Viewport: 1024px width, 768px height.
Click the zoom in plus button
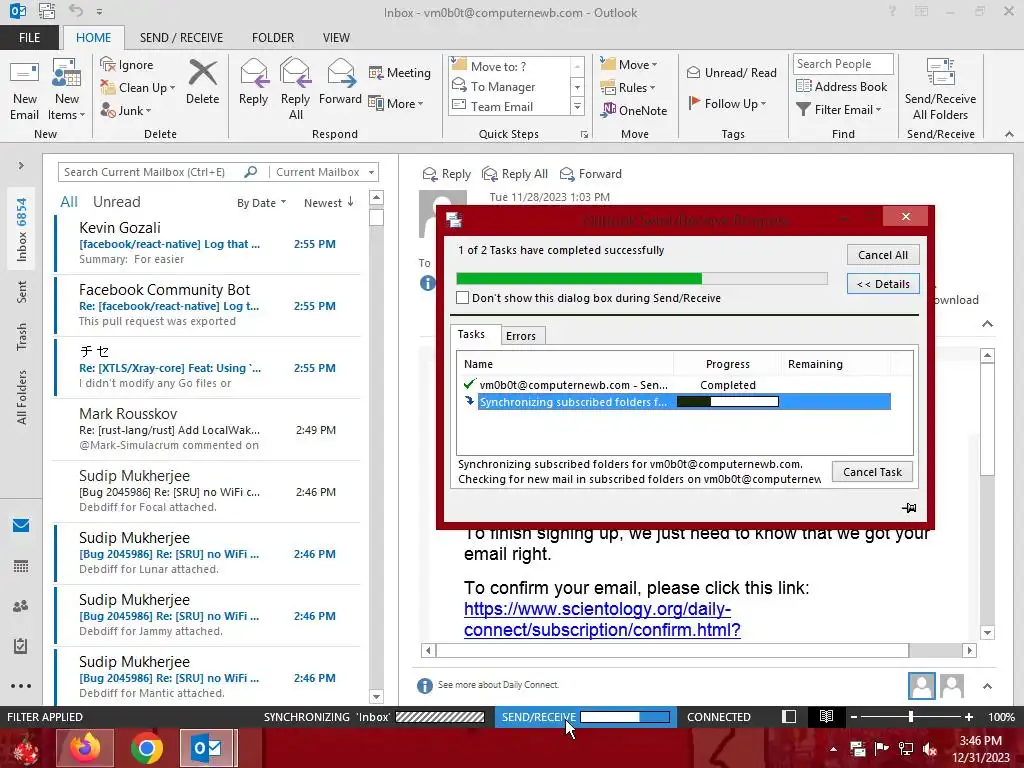(969, 716)
